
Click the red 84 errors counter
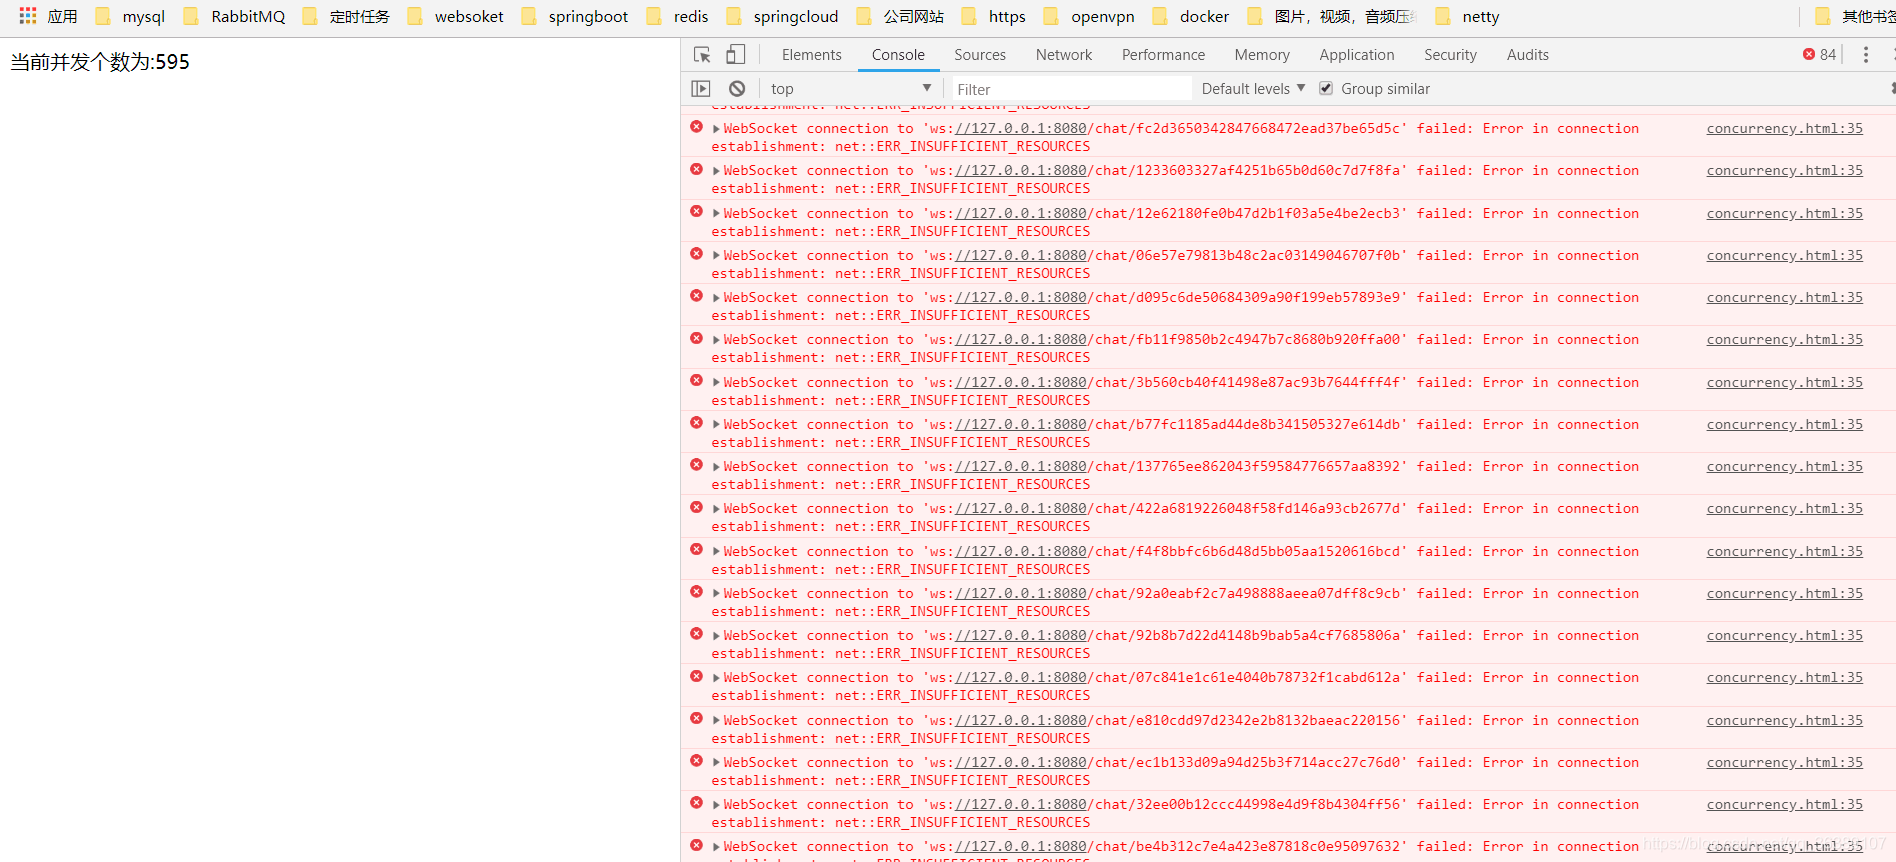coord(1819,55)
